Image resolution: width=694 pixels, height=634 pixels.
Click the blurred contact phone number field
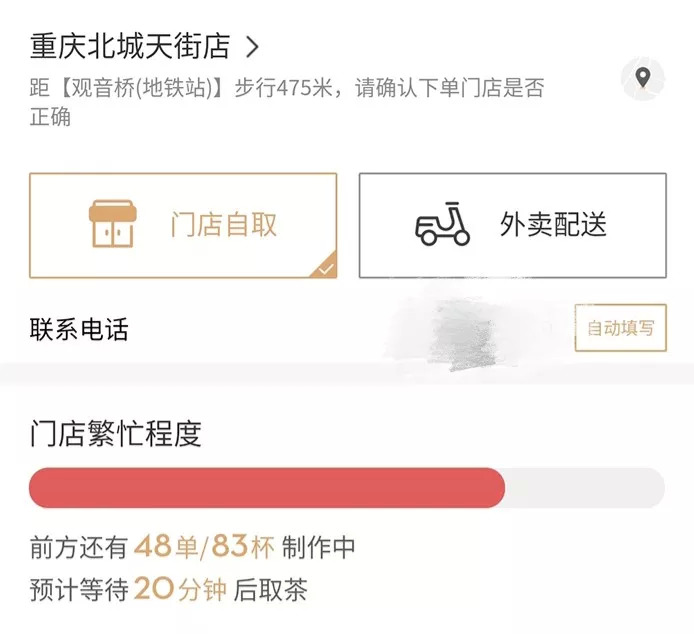[x=470, y=328]
